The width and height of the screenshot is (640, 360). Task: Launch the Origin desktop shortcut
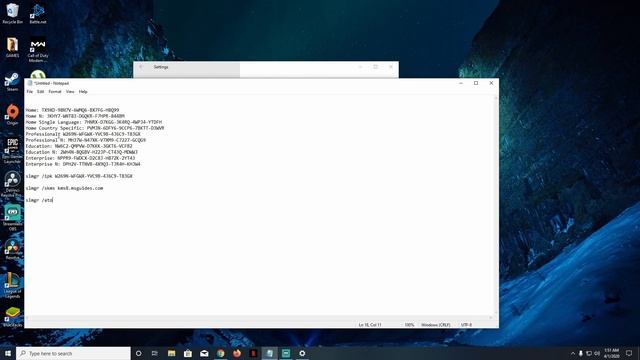pos(12,115)
